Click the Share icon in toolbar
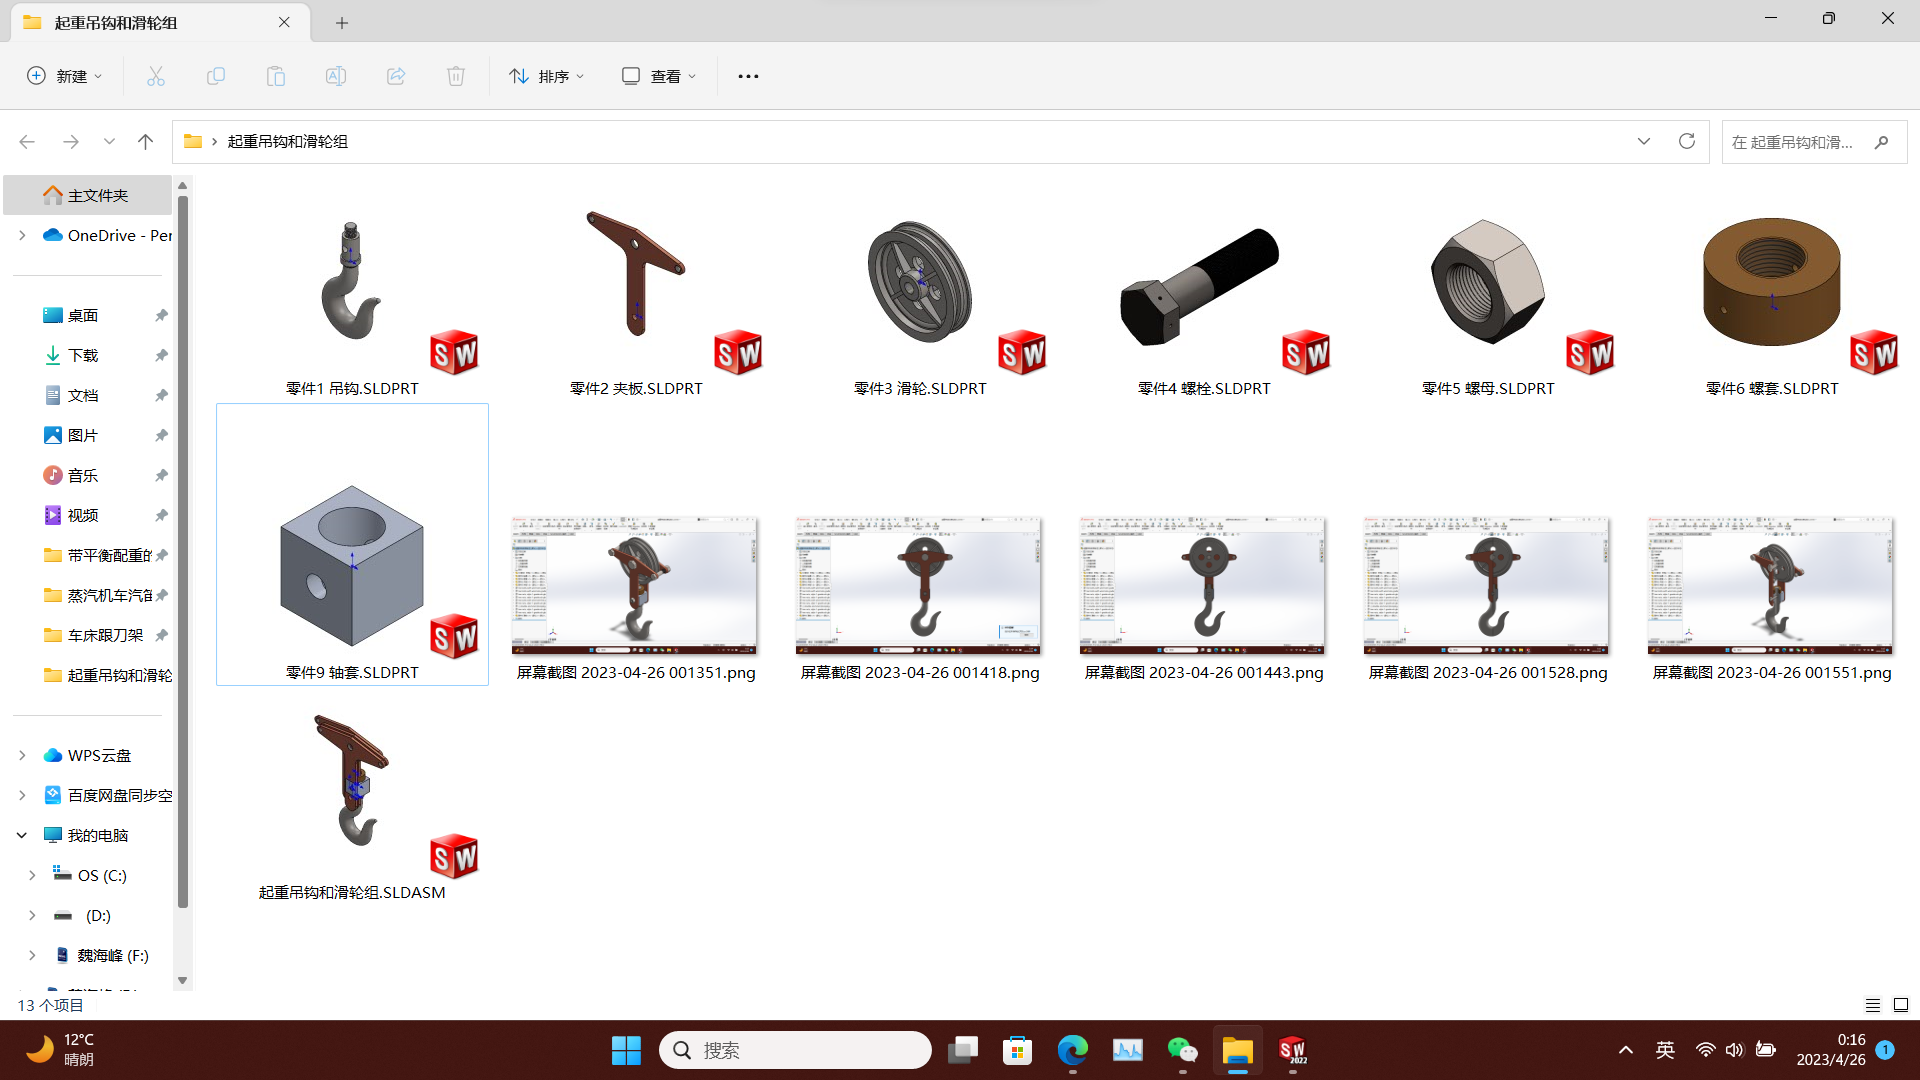 pos(396,76)
